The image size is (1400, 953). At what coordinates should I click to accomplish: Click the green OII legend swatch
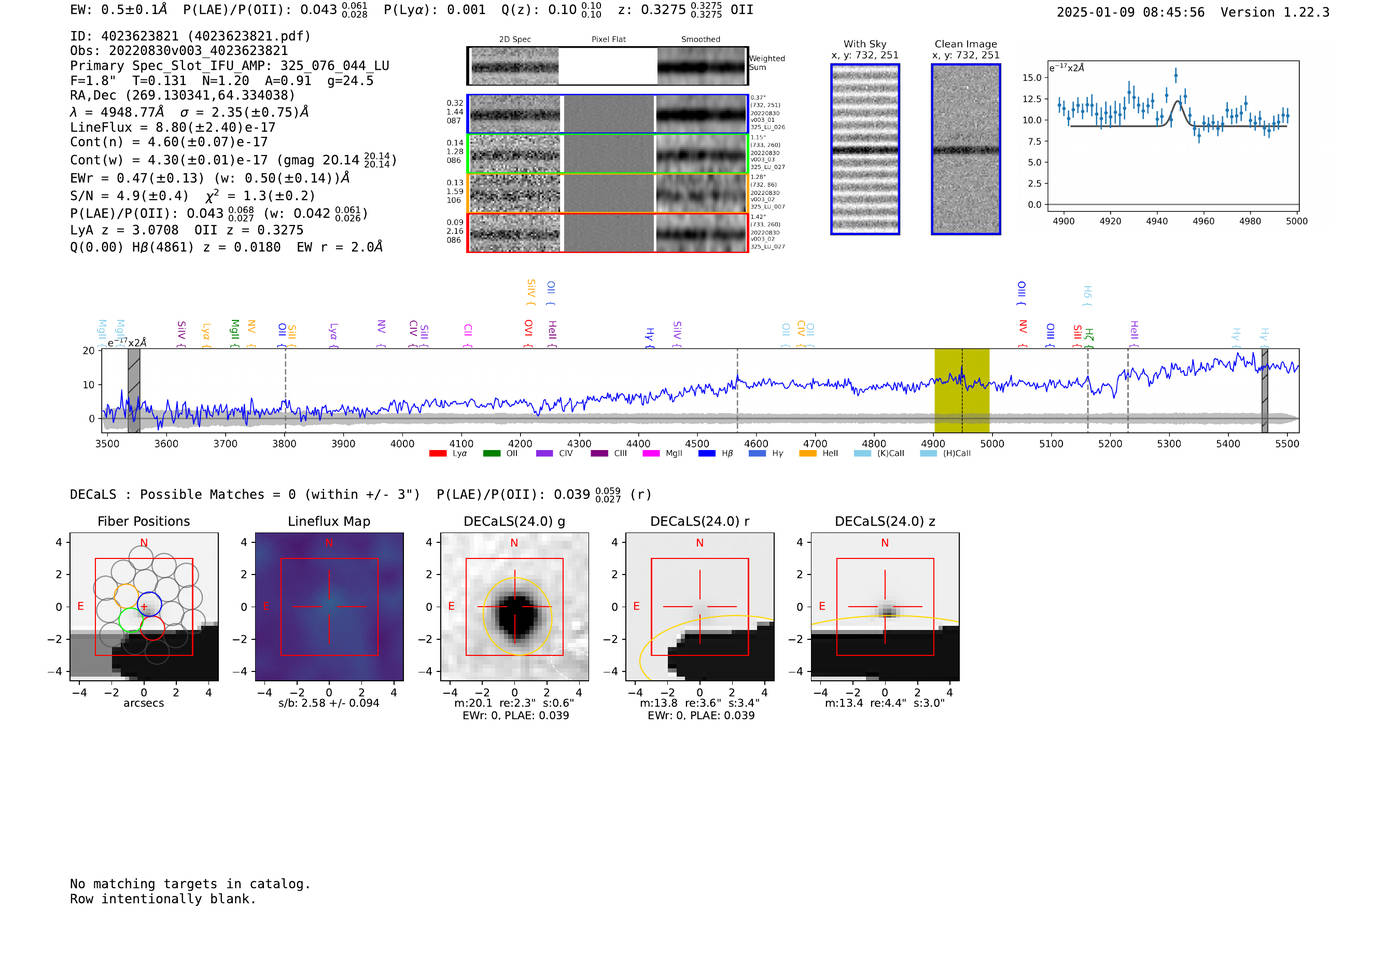tap(491, 453)
